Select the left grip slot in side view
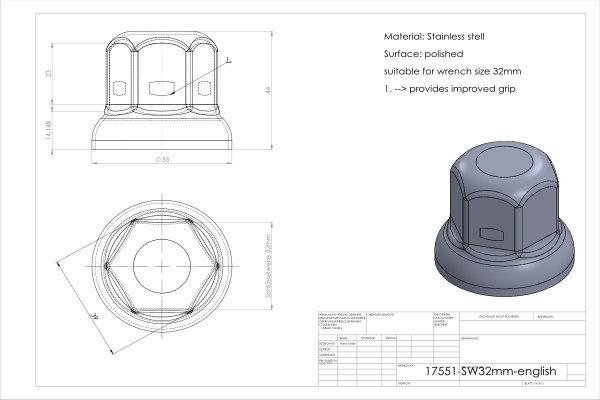This screenshot has width=600, height=400. (120, 88)
